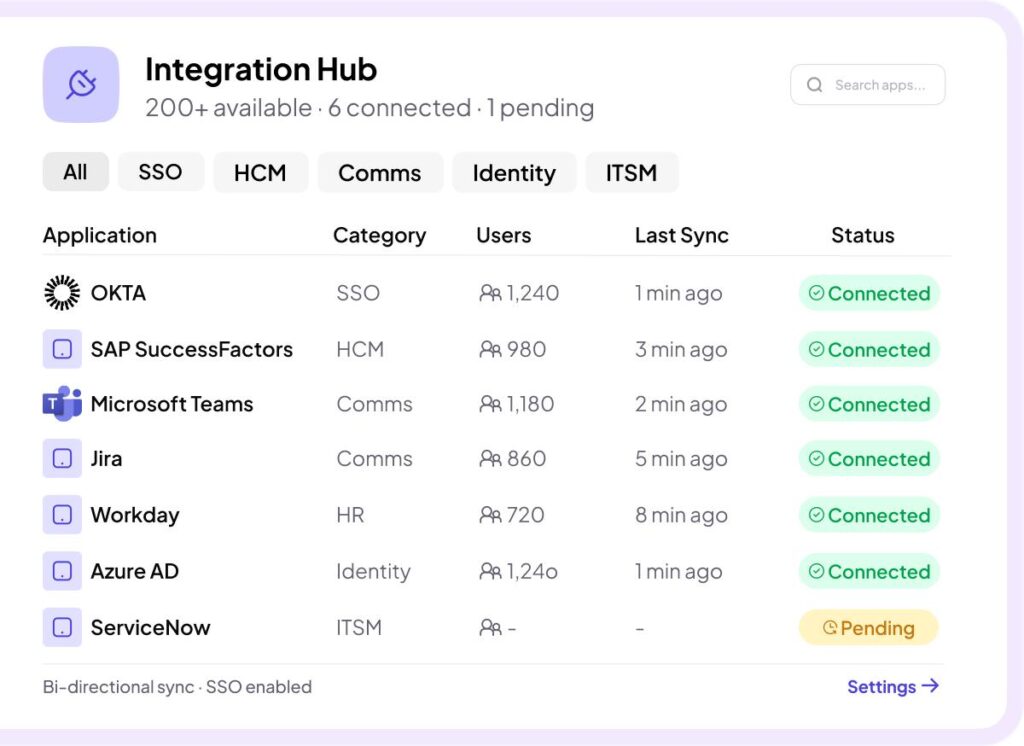
Task: Click the HR category cell for Workday
Action: pos(351,515)
